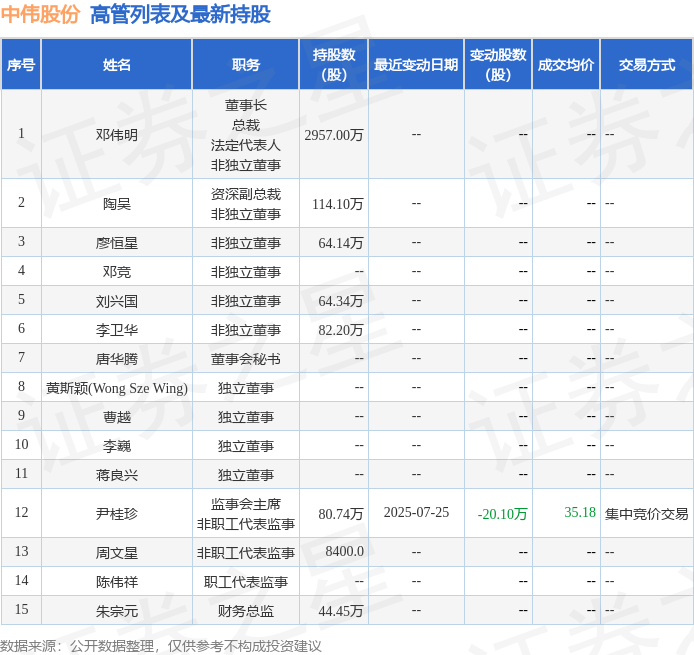Click the 114.10万 shareholding value
This screenshot has height=655, width=694.
point(338,204)
